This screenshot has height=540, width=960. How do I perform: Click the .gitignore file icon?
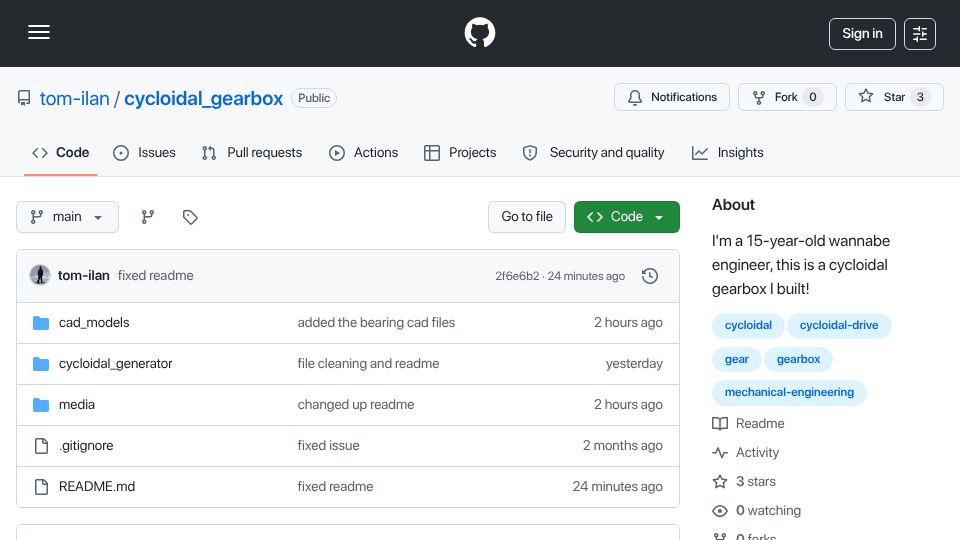point(41,446)
